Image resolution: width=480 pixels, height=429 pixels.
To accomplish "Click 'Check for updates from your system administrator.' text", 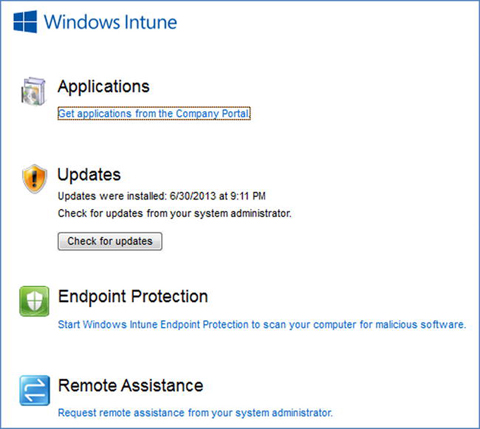I will pos(175,213).
